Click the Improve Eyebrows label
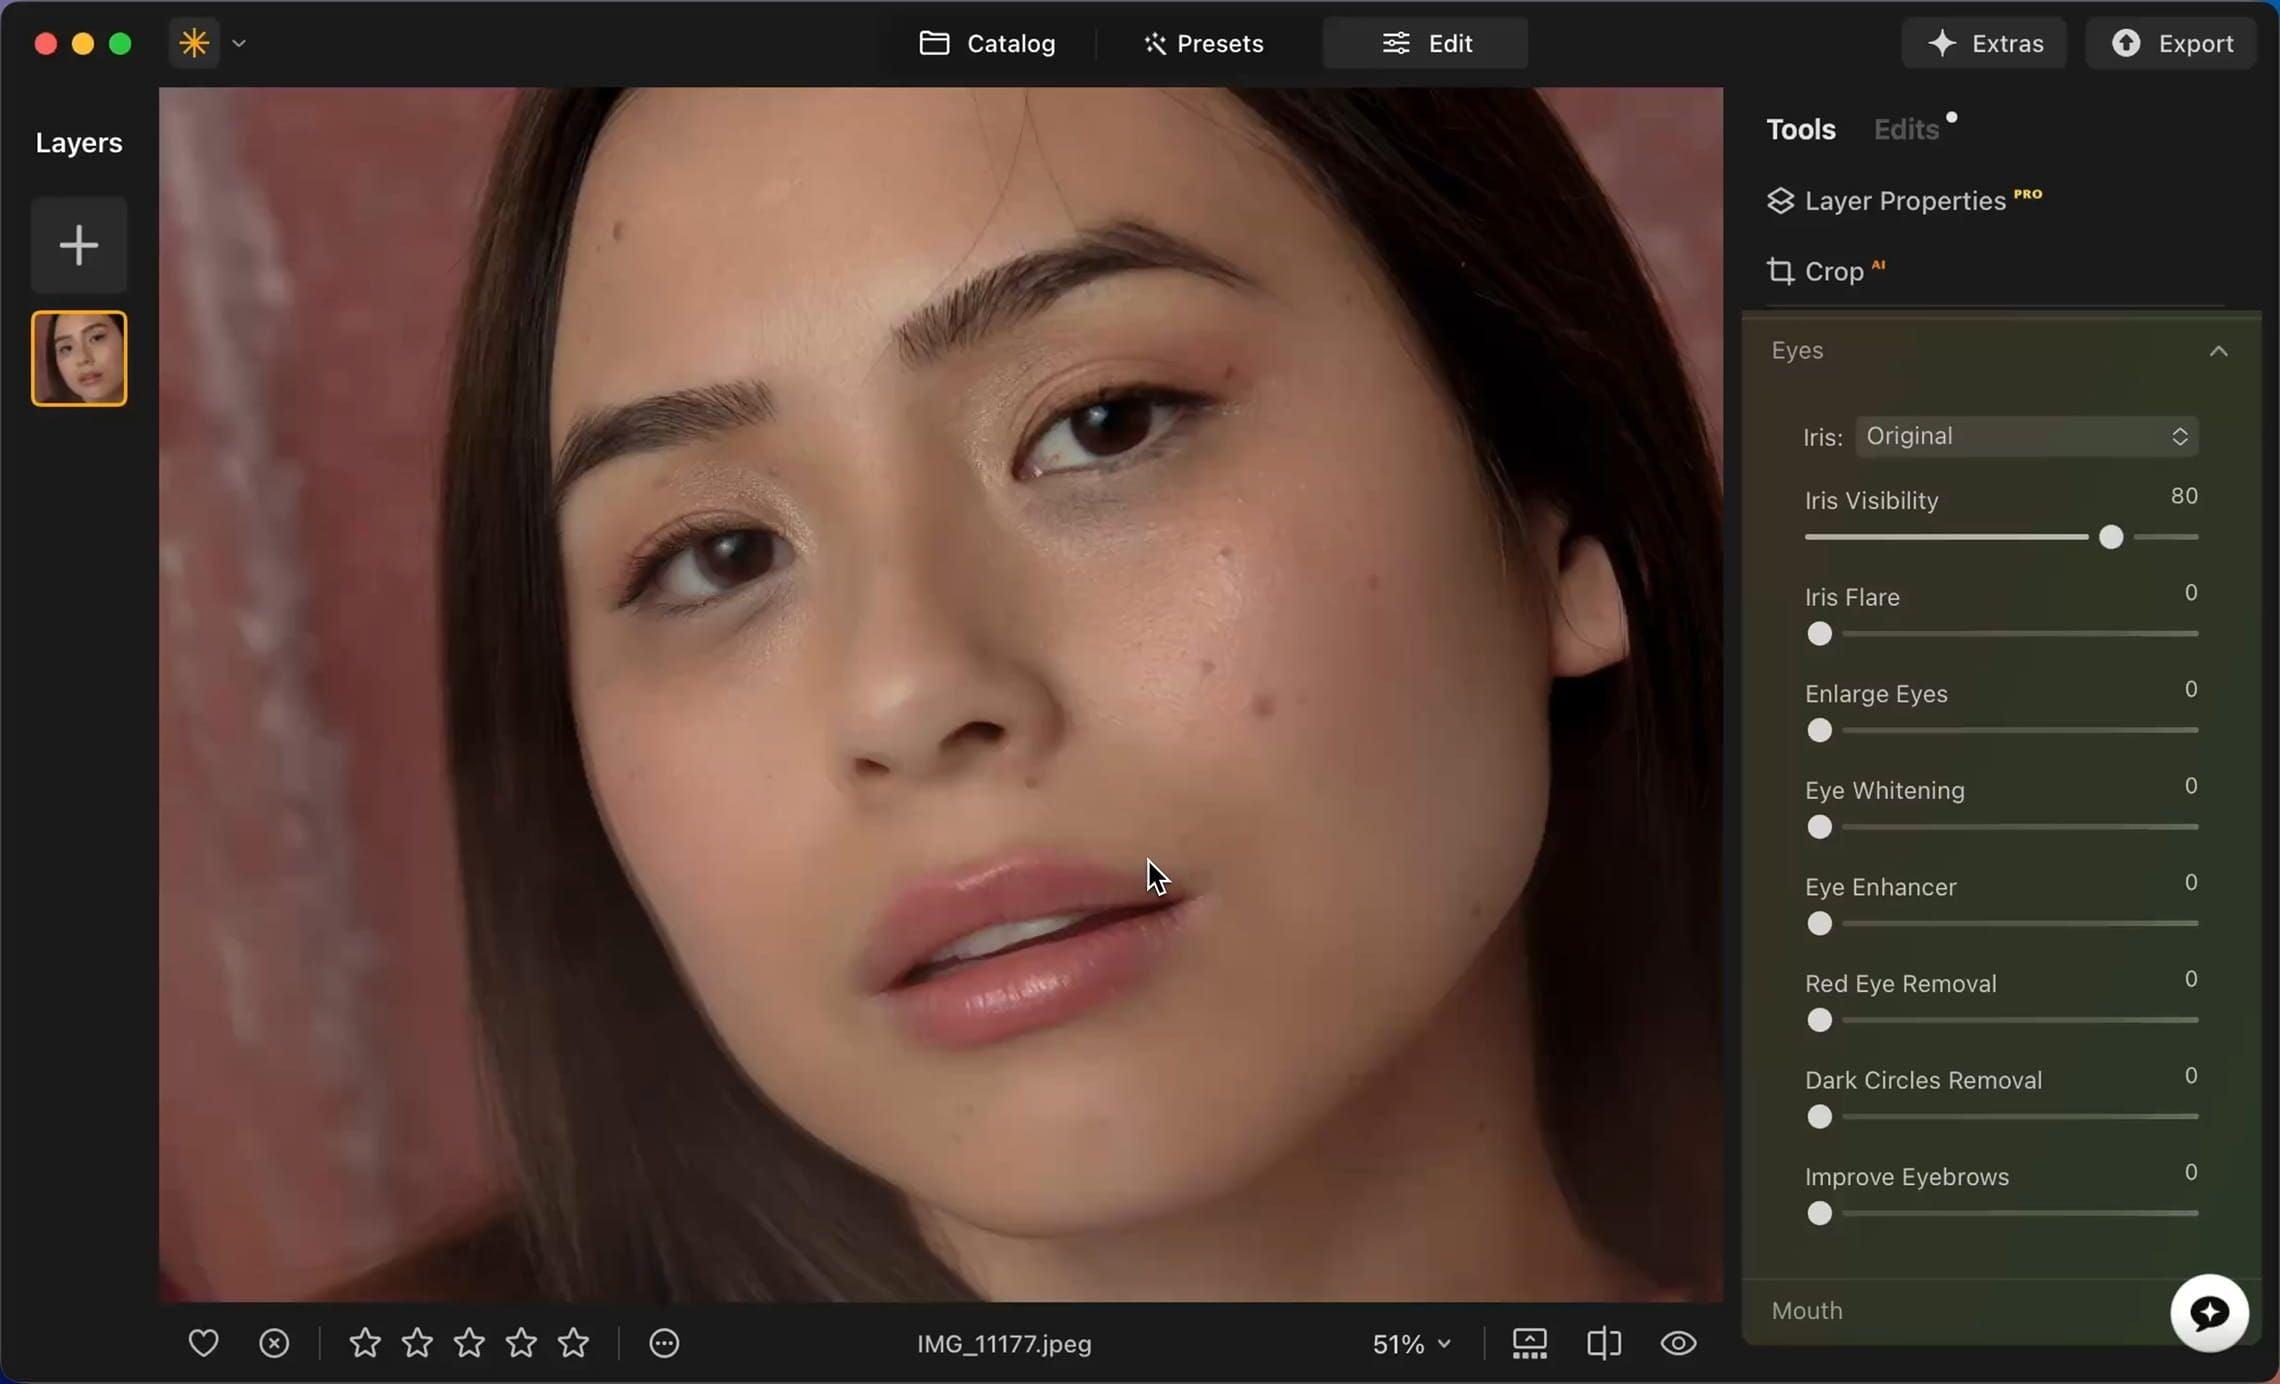 (x=1906, y=1176)
